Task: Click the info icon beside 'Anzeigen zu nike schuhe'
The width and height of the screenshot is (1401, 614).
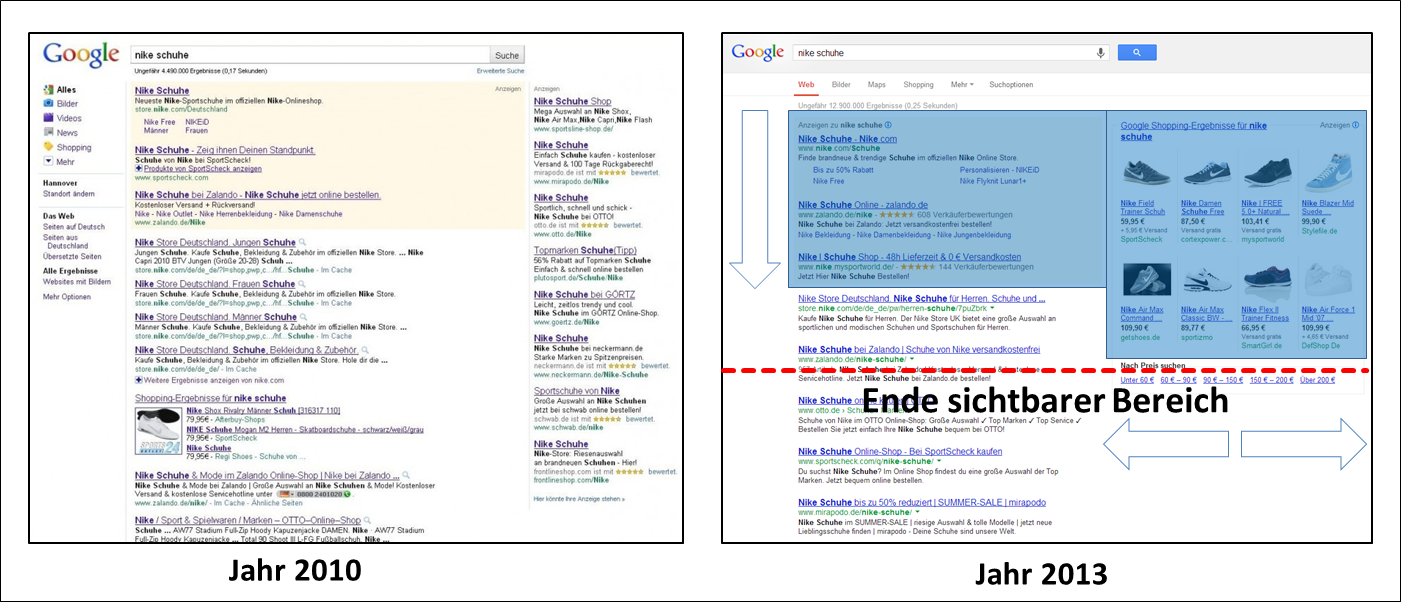Action: click(x=888, y=125)
